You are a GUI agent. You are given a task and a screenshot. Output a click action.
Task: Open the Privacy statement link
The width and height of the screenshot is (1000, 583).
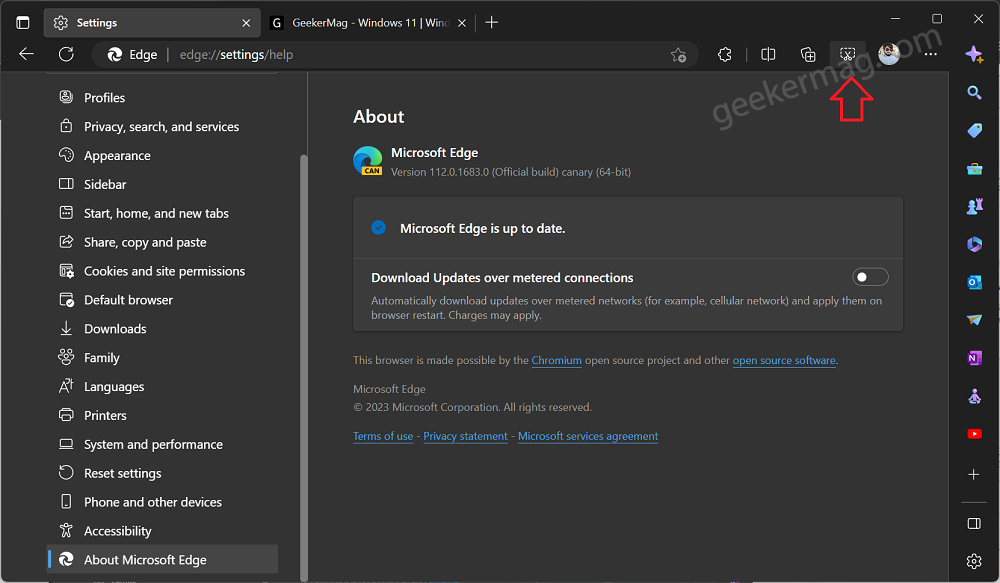pos(465,436)
